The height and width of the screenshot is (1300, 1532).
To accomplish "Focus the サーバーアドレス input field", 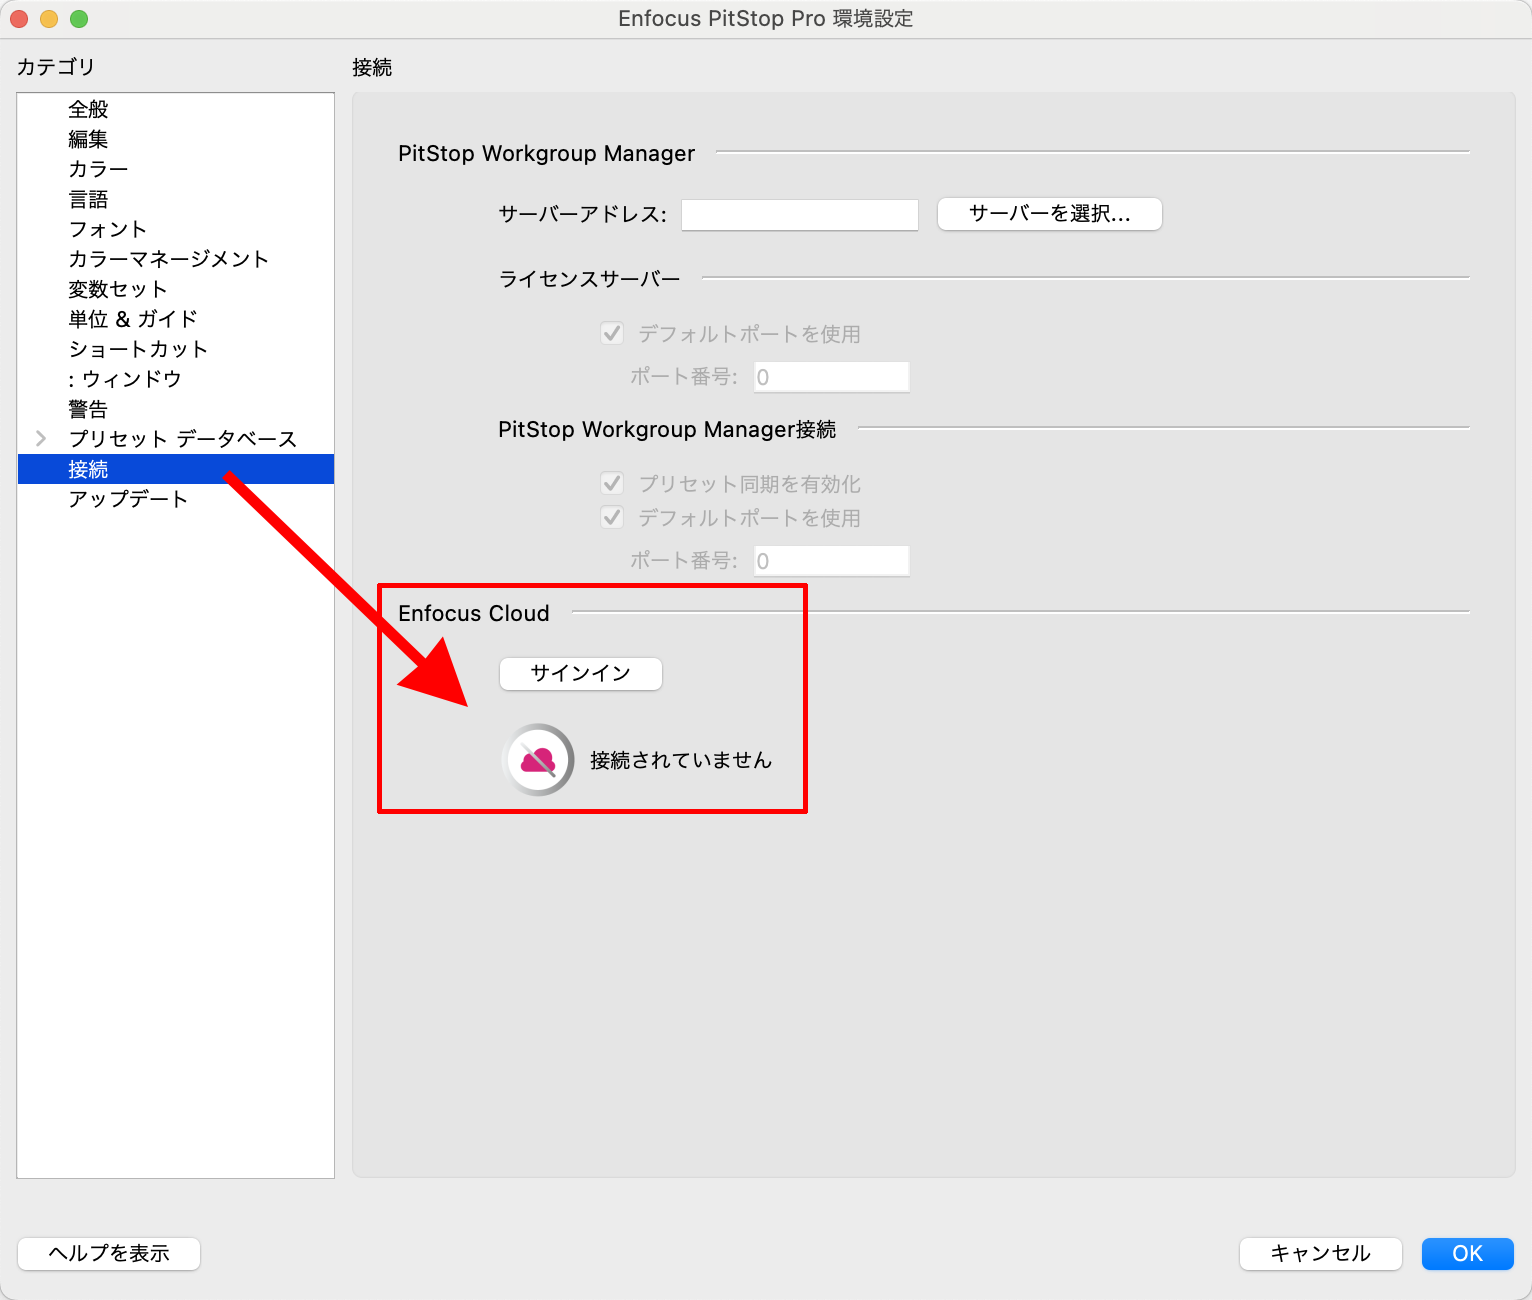I will 800,214.
